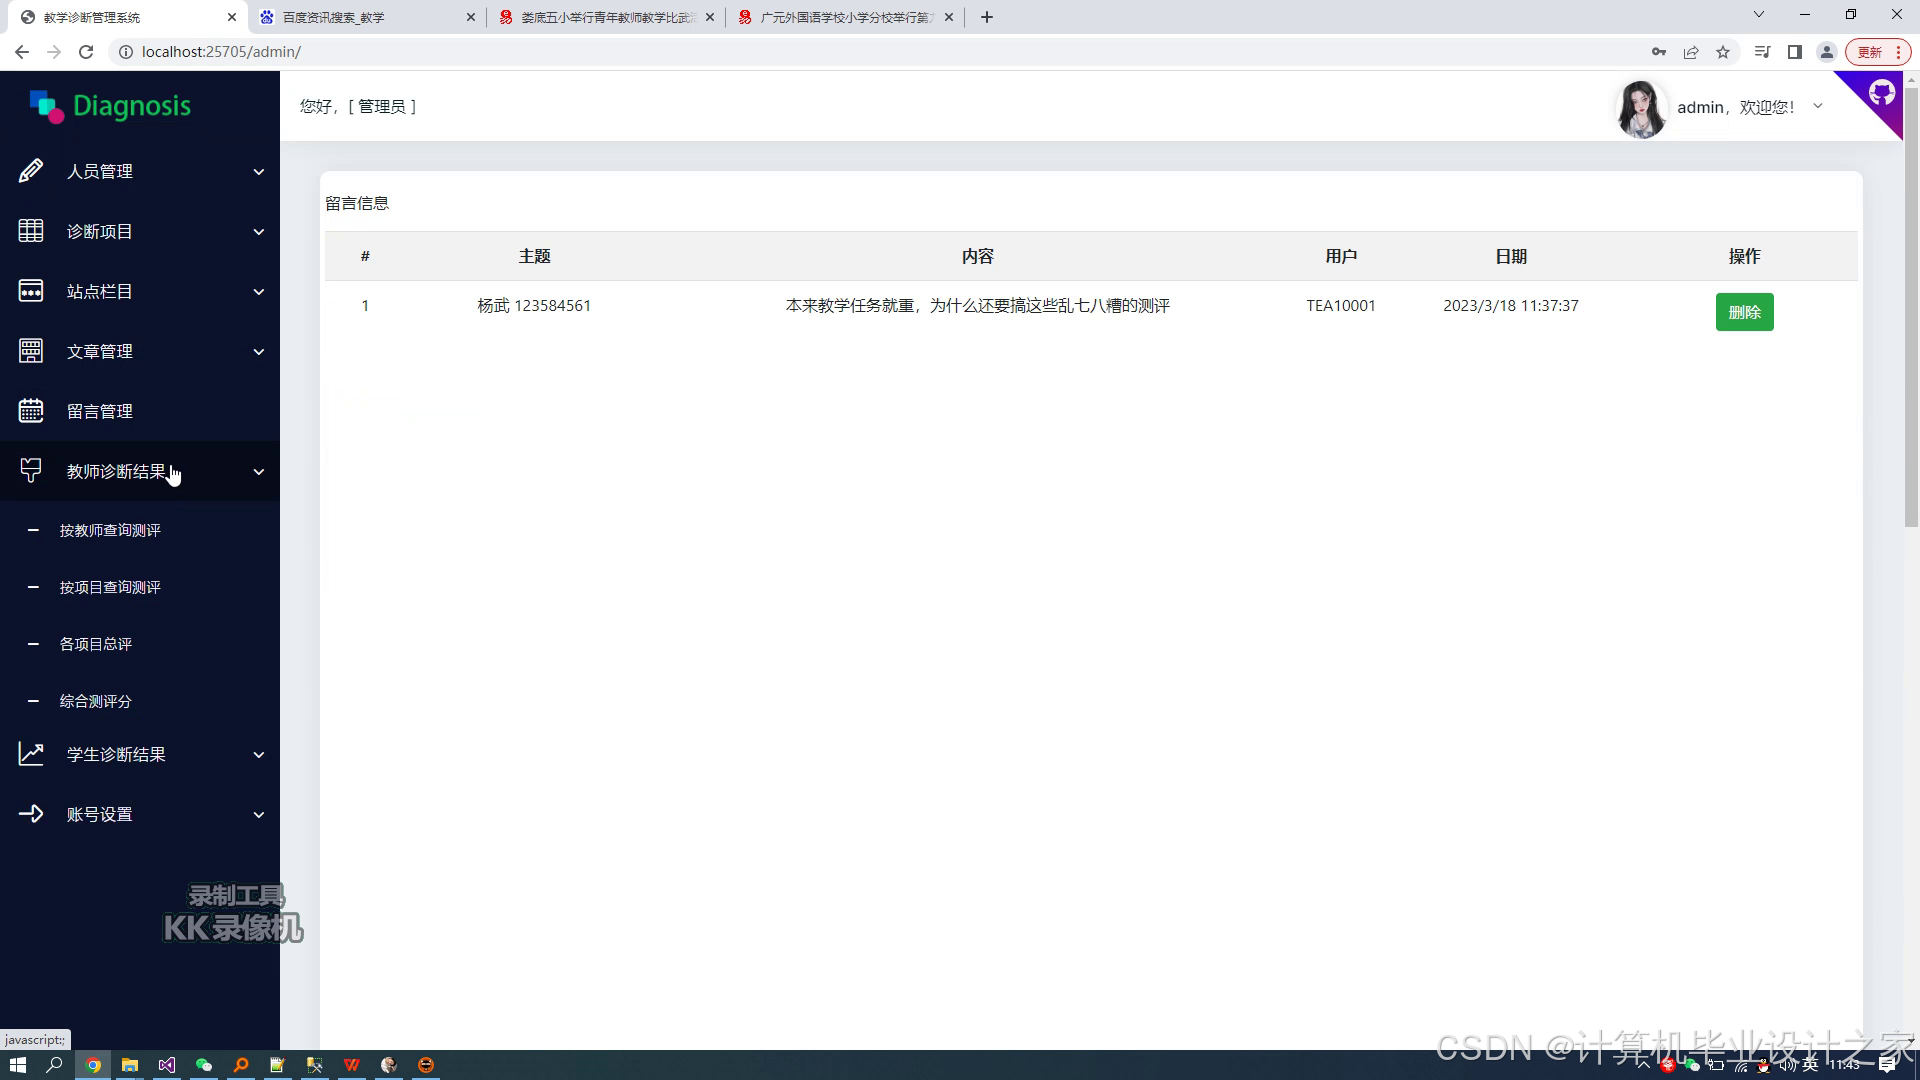The height and width of the screenshot is (1080, 1920).
Task: Open WeChat from the Windows taskbar
Action: [x=204, y=1065]
